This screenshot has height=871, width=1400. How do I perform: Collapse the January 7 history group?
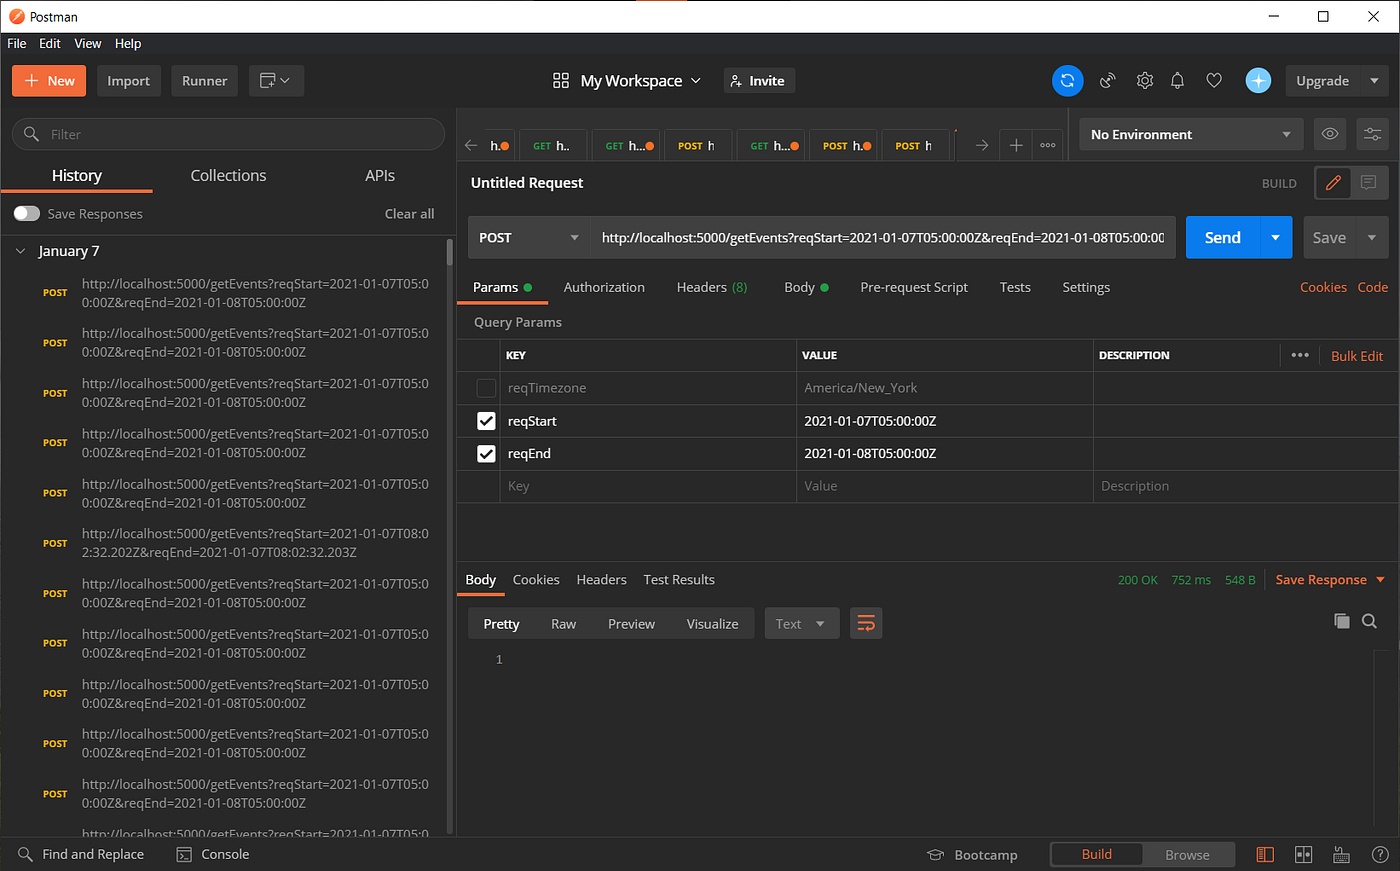(x=22, y=251)
